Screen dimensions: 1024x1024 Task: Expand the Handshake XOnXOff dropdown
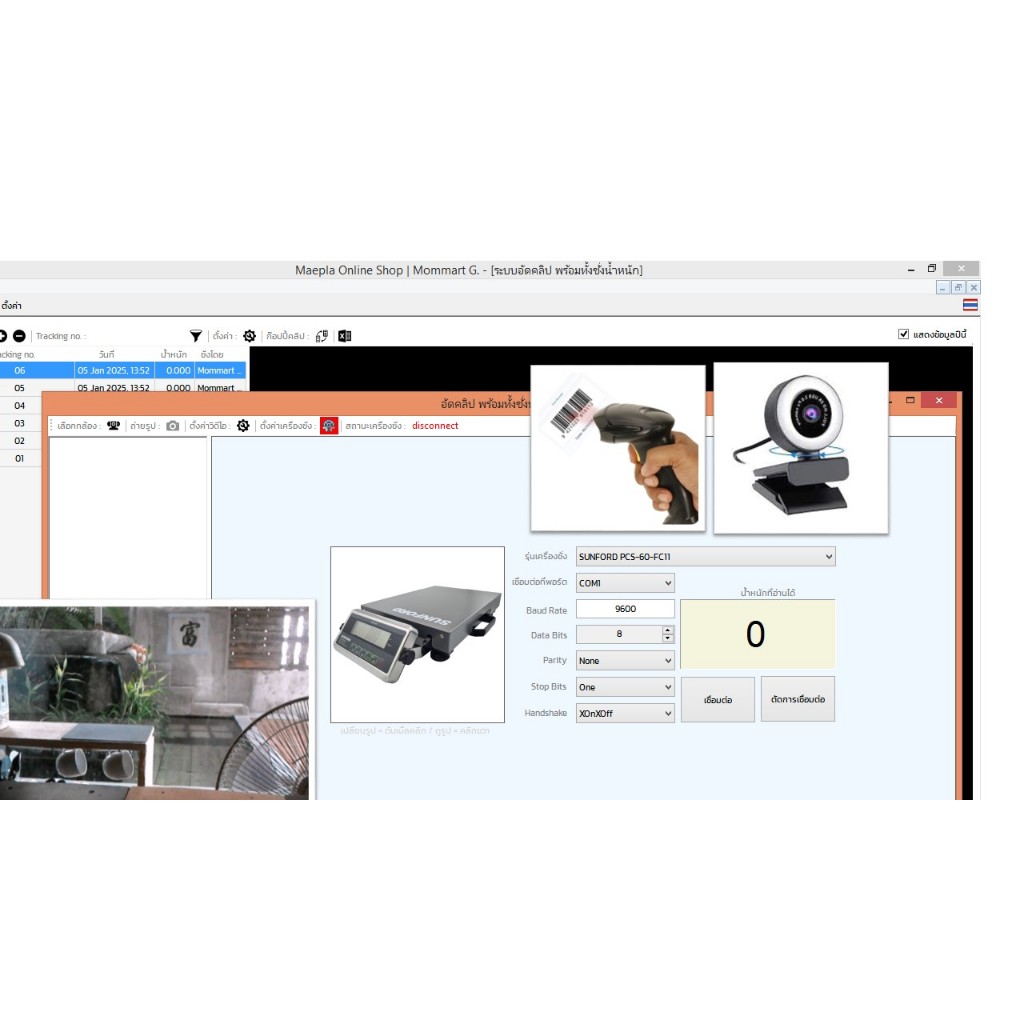tap(668, 714)
